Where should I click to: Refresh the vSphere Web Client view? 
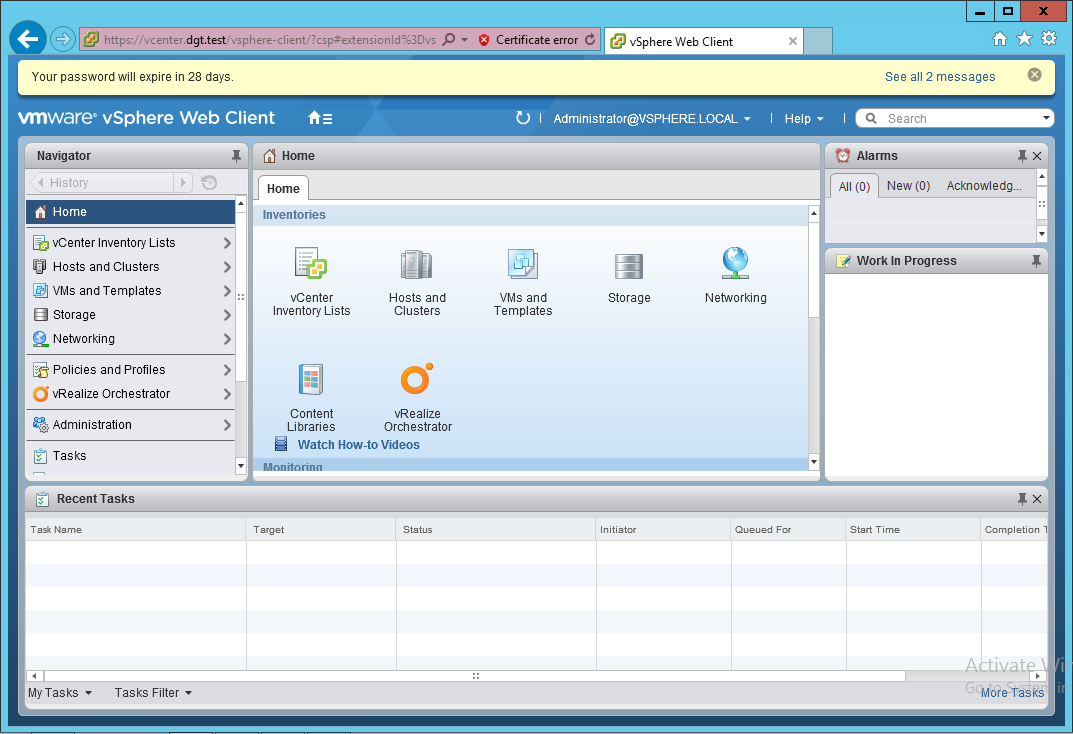tap(523, 118)
